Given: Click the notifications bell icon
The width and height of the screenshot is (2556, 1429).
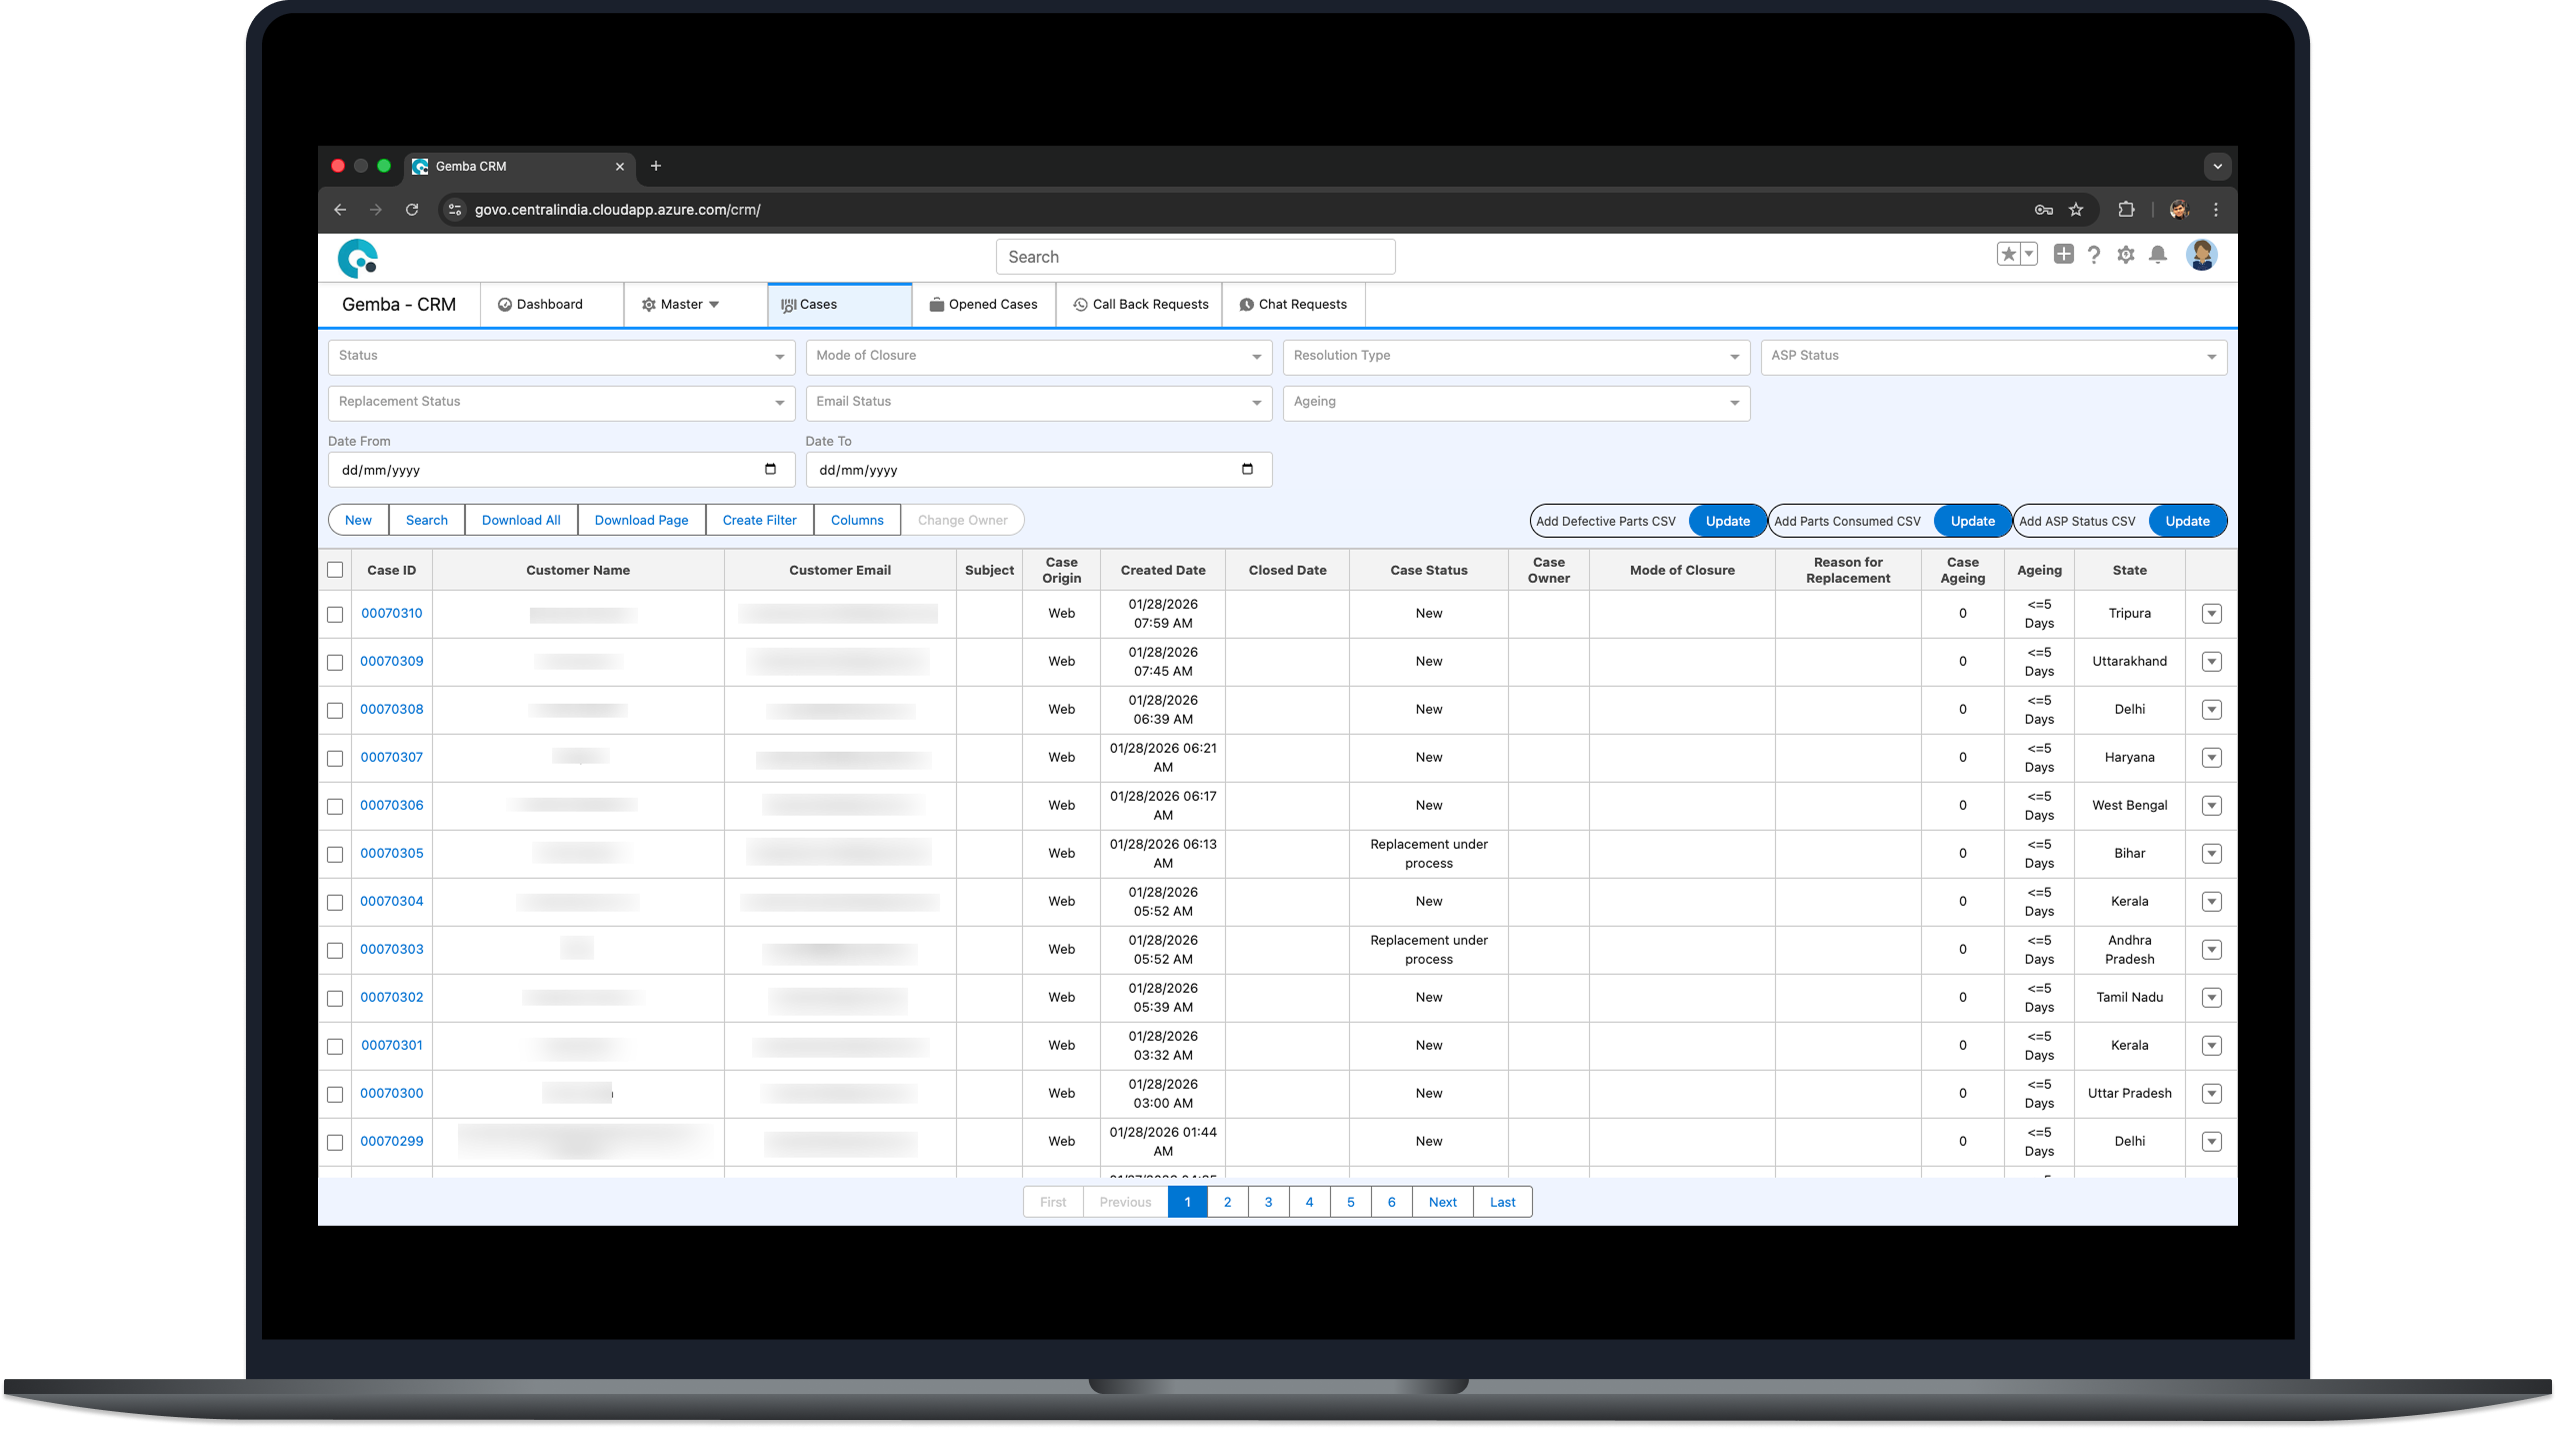Looking at the screenshot, I should [2157, 255].
